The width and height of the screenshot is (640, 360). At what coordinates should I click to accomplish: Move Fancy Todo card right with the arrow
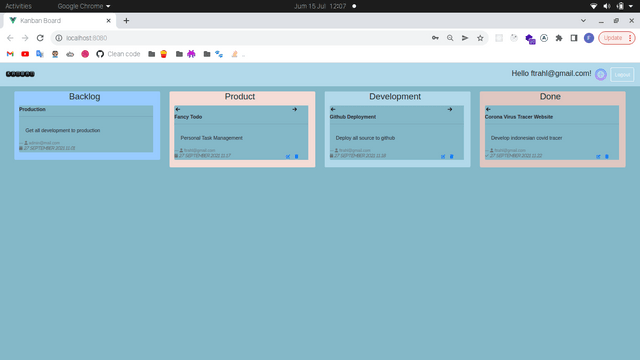[294, 109]
